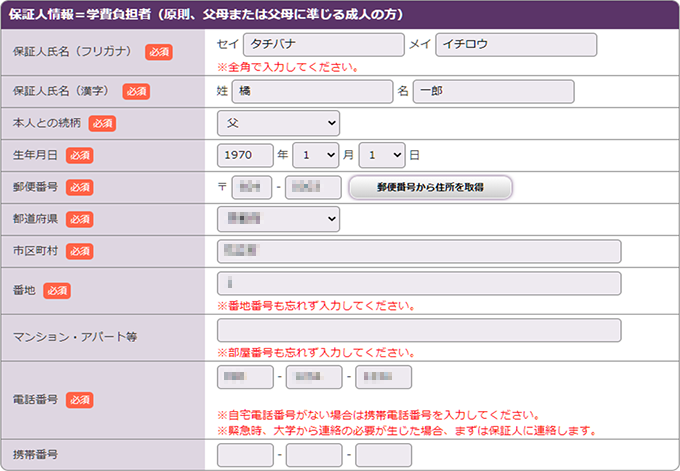The width and height of the screenshot is (680, 471).
Task: Click the マンション・アパート等 building field
Action: click(x=418, y=330)
